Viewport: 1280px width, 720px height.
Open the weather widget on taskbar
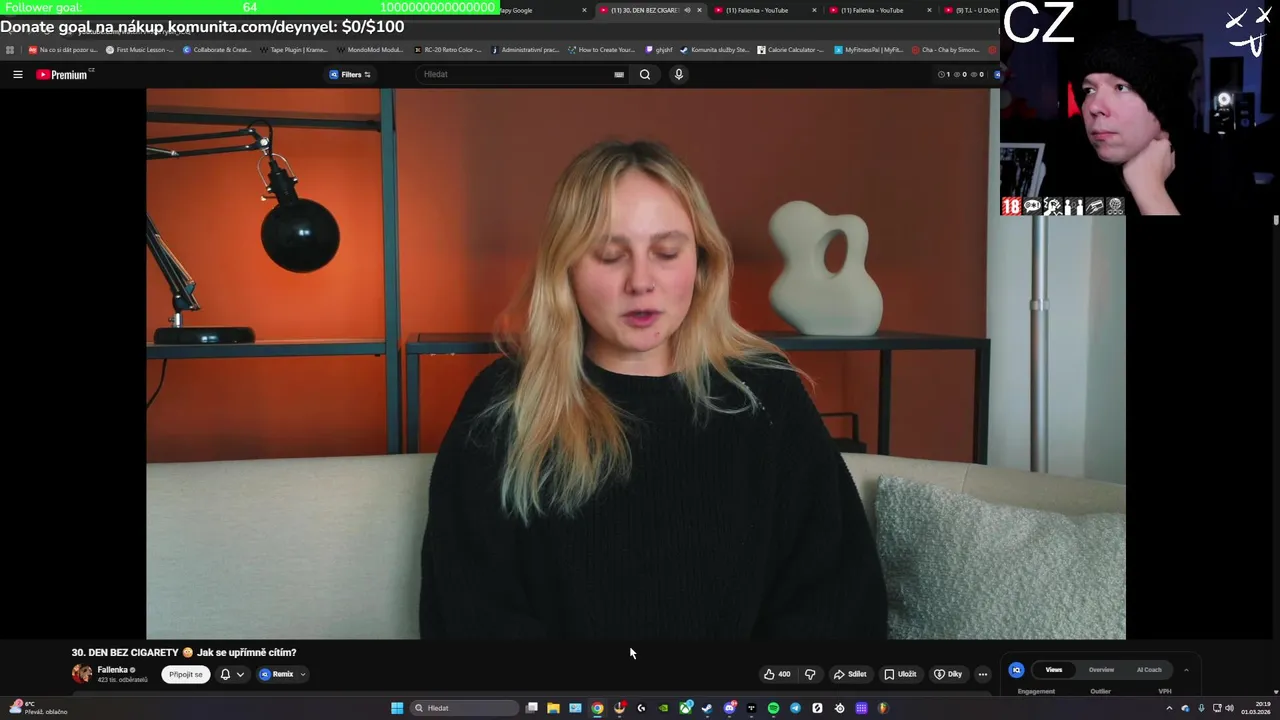38,708
